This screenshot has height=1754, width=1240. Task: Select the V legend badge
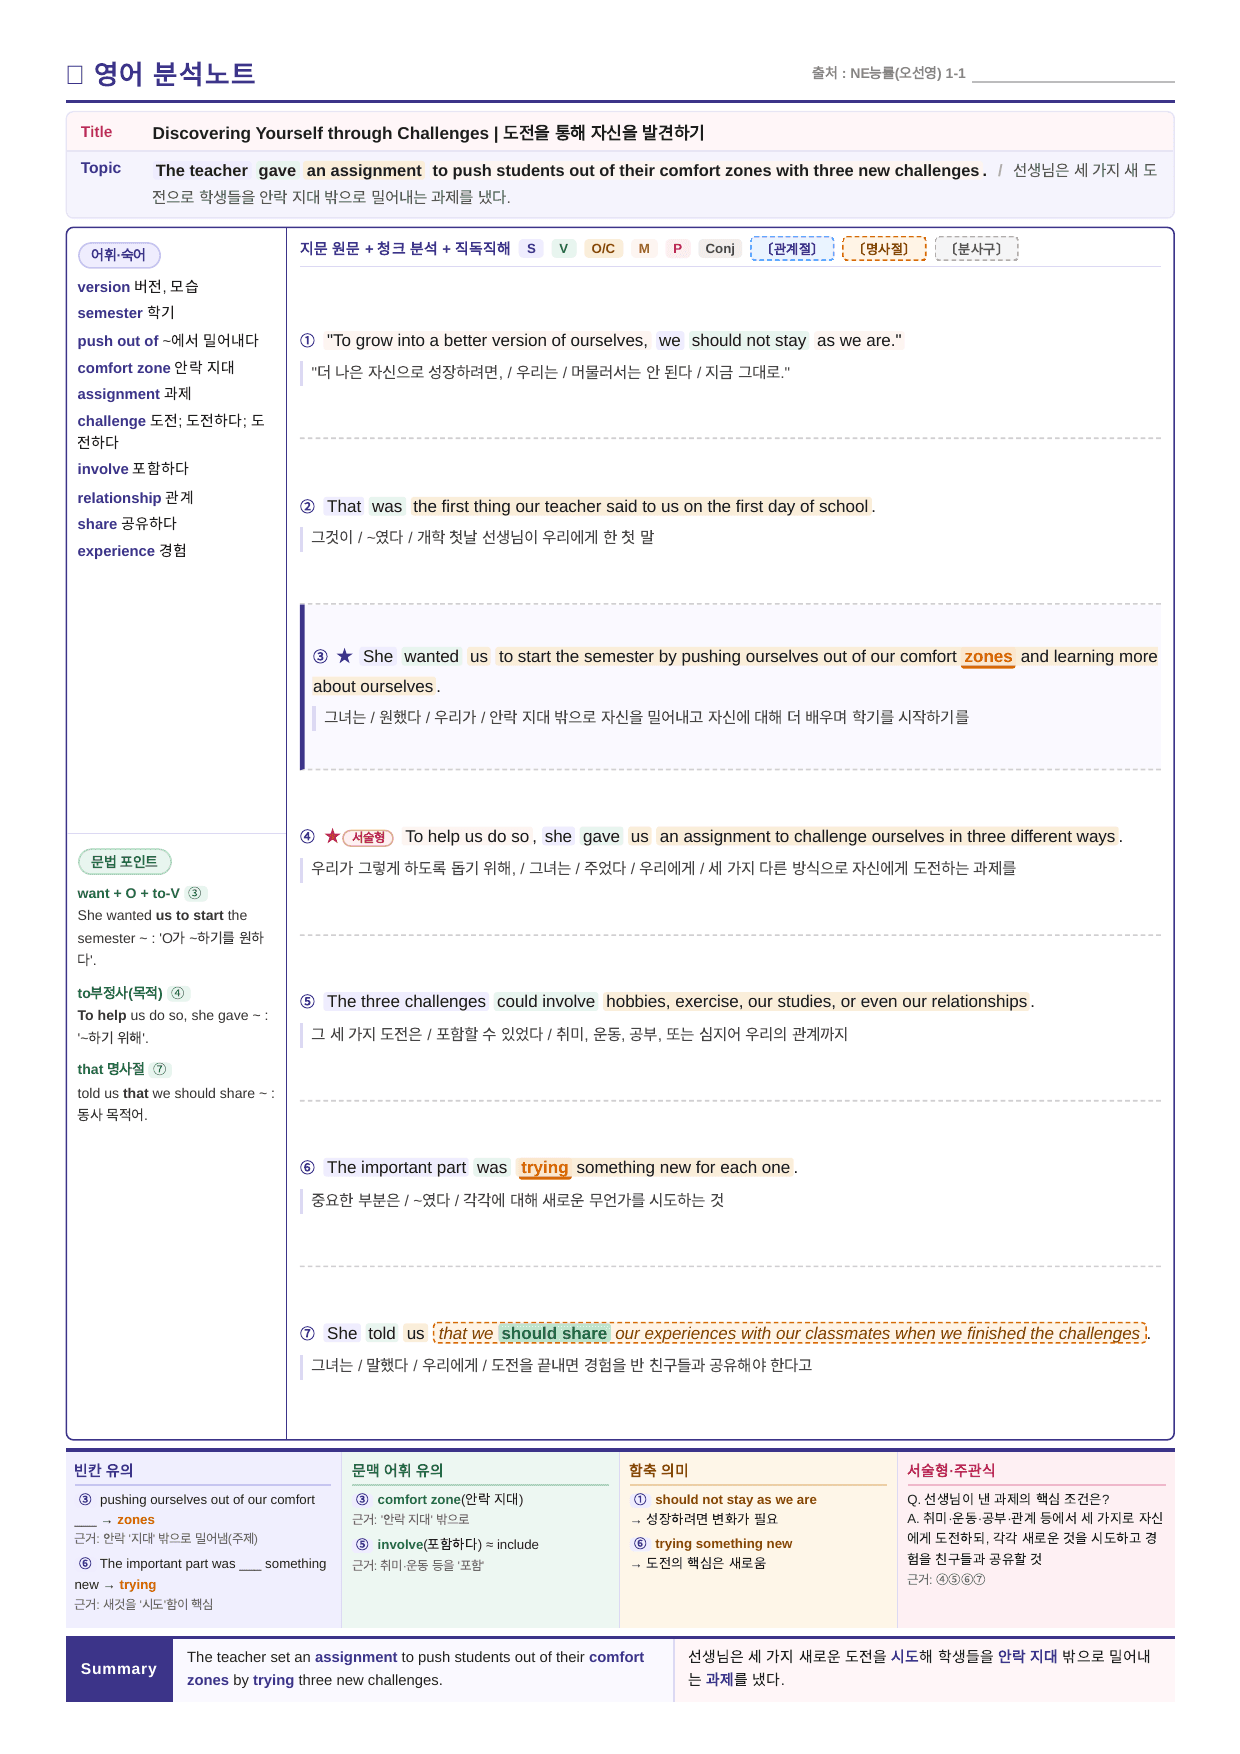coord(564,249)
